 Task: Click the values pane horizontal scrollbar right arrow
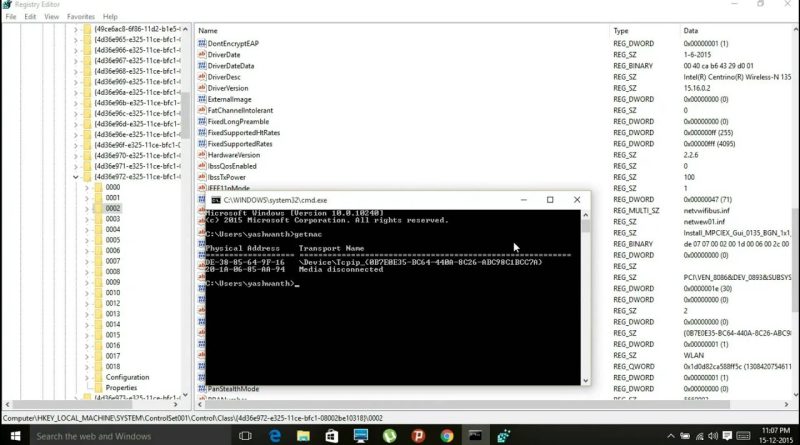(786, 404)
